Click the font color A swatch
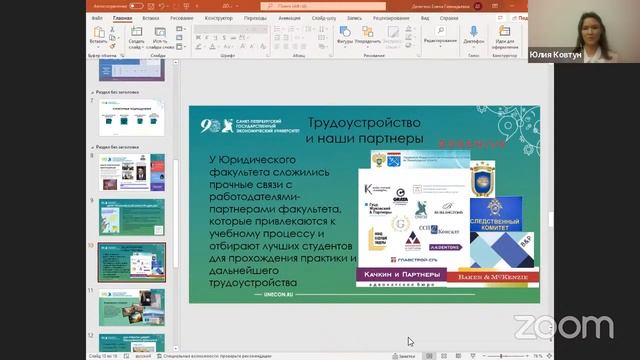Screen dimensions: 640x360 tap(213, 47)
